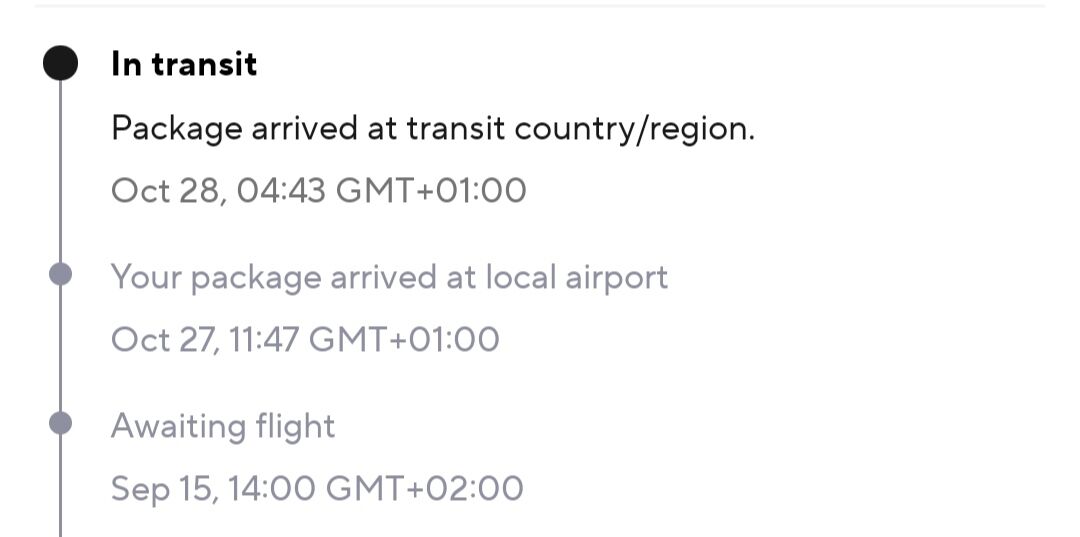Select the Sep 15, 14:00 timestamp
Image resolution: width=1080 pixels, height=537 pixels.
point(316,489)
